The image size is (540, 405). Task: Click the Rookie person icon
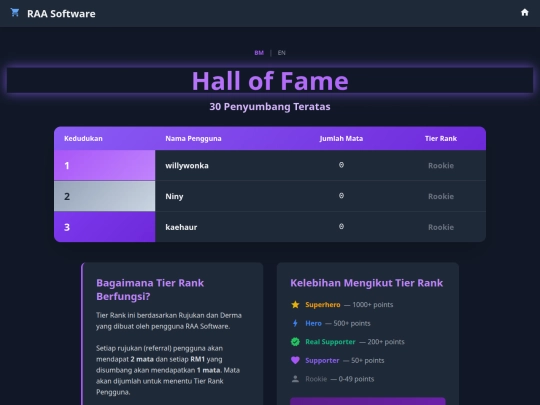coord(295,379)
